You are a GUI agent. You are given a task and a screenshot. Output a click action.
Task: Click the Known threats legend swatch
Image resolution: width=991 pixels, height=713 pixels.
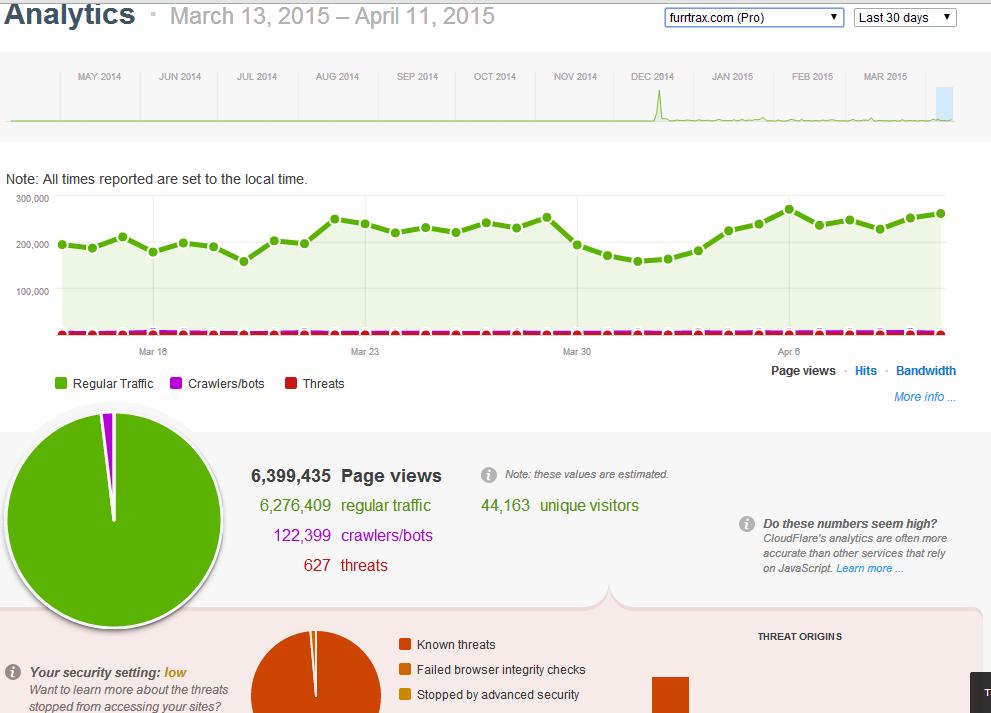click(x=405, y=645)
